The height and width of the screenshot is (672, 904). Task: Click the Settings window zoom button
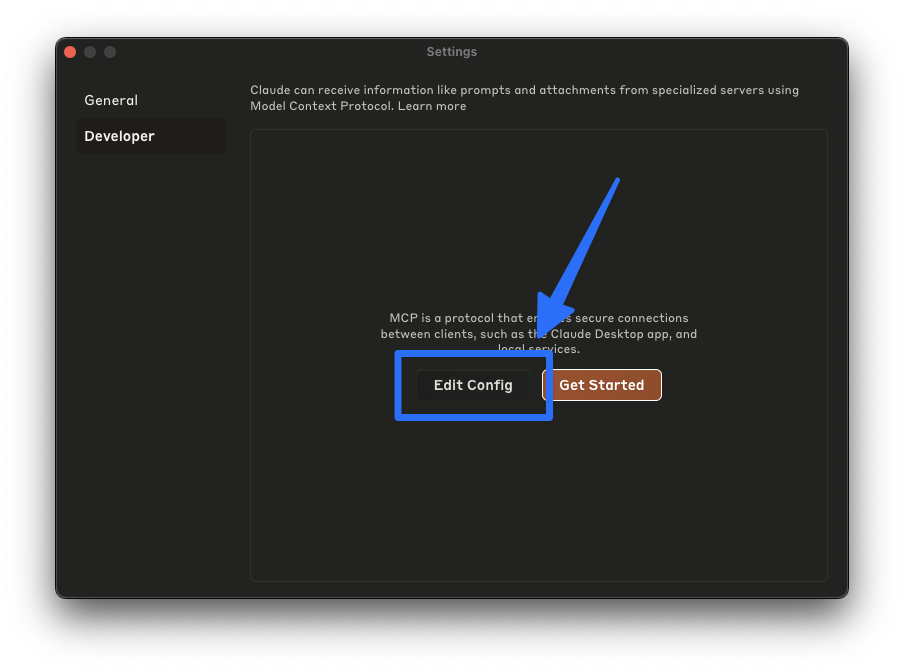(110, 52)
